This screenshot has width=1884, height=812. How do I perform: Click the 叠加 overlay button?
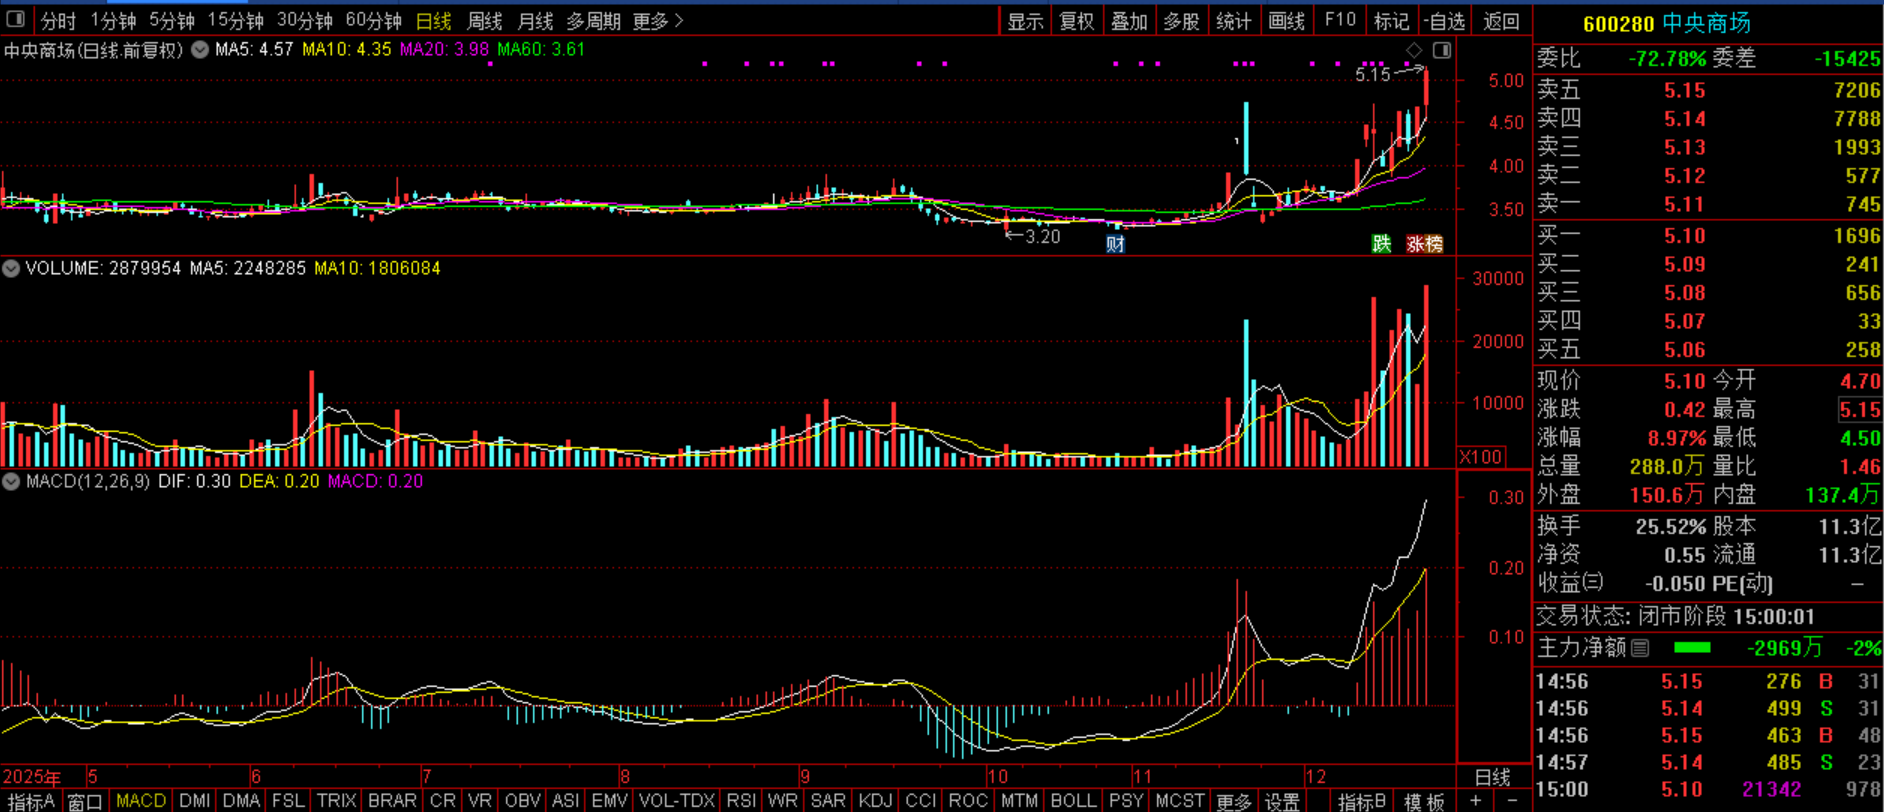coord(1129,21)
